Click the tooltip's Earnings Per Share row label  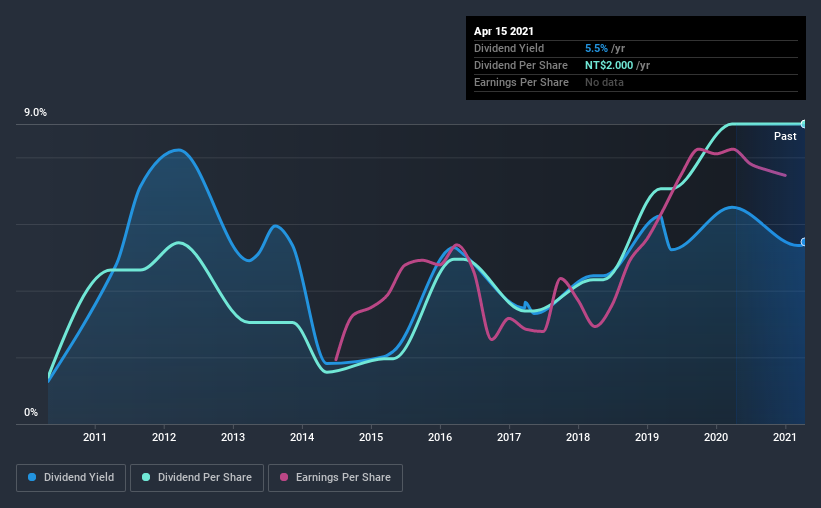(521, 82)
